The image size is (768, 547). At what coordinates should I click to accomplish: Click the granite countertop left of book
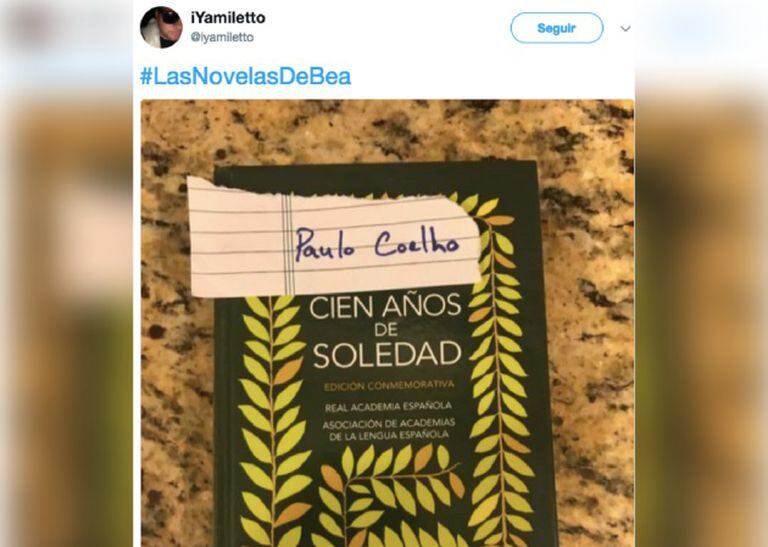176,392
